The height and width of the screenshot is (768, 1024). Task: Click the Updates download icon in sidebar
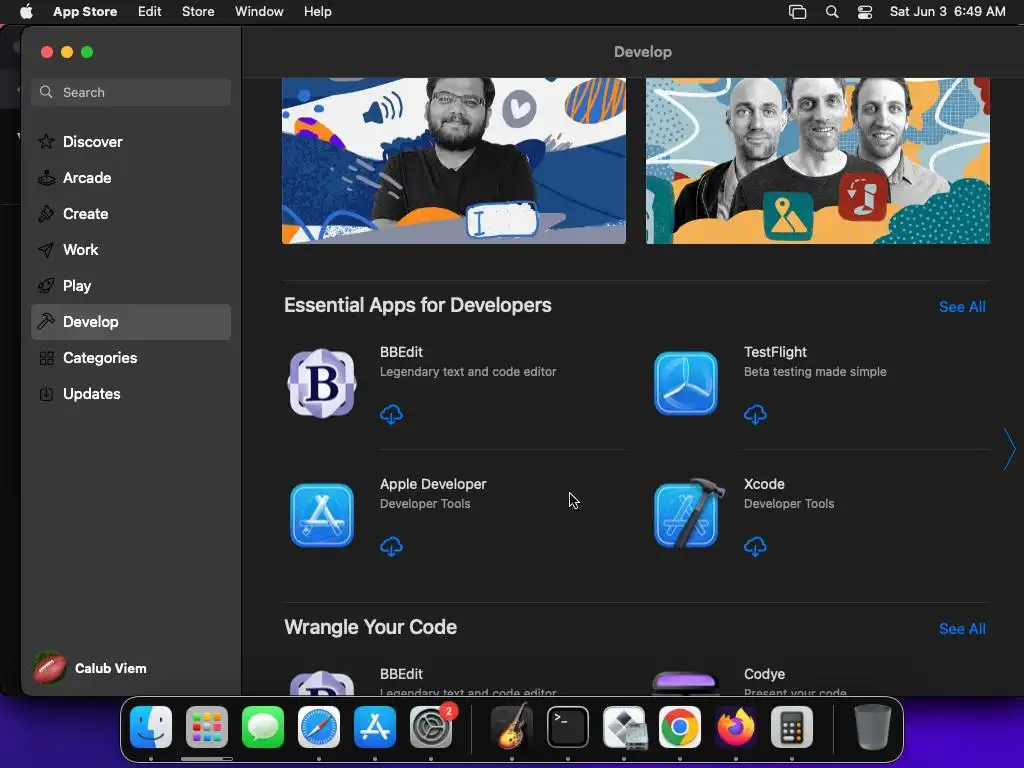[x=46, y=394]
